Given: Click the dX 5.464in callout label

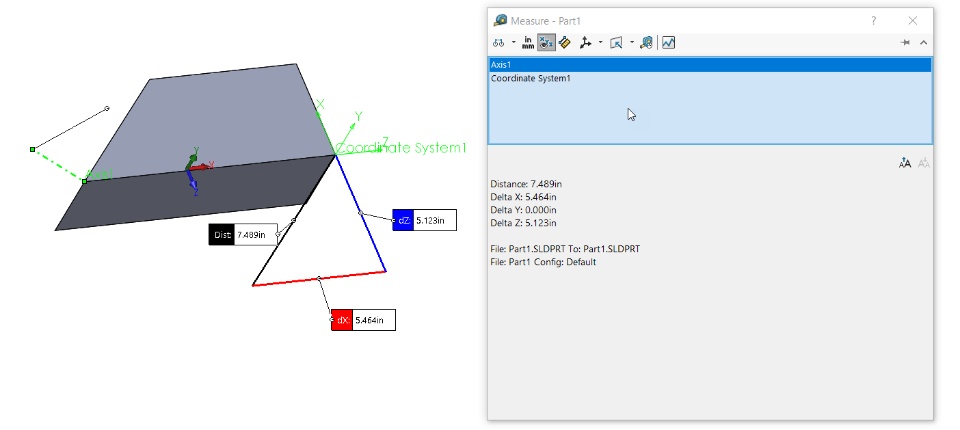Looking at the screenshot, I should (363, 320).
